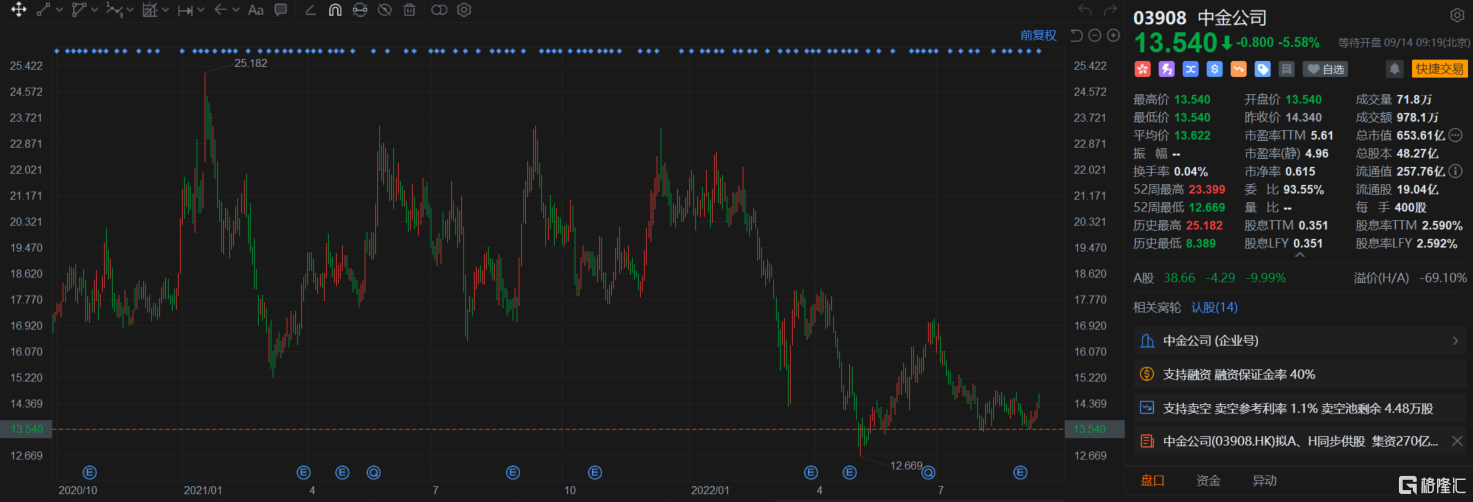Screen dimensions: 1473x502
Task: Click the blue dollar sign icon
Action: pyautogui.click(x=1214, y=69)
